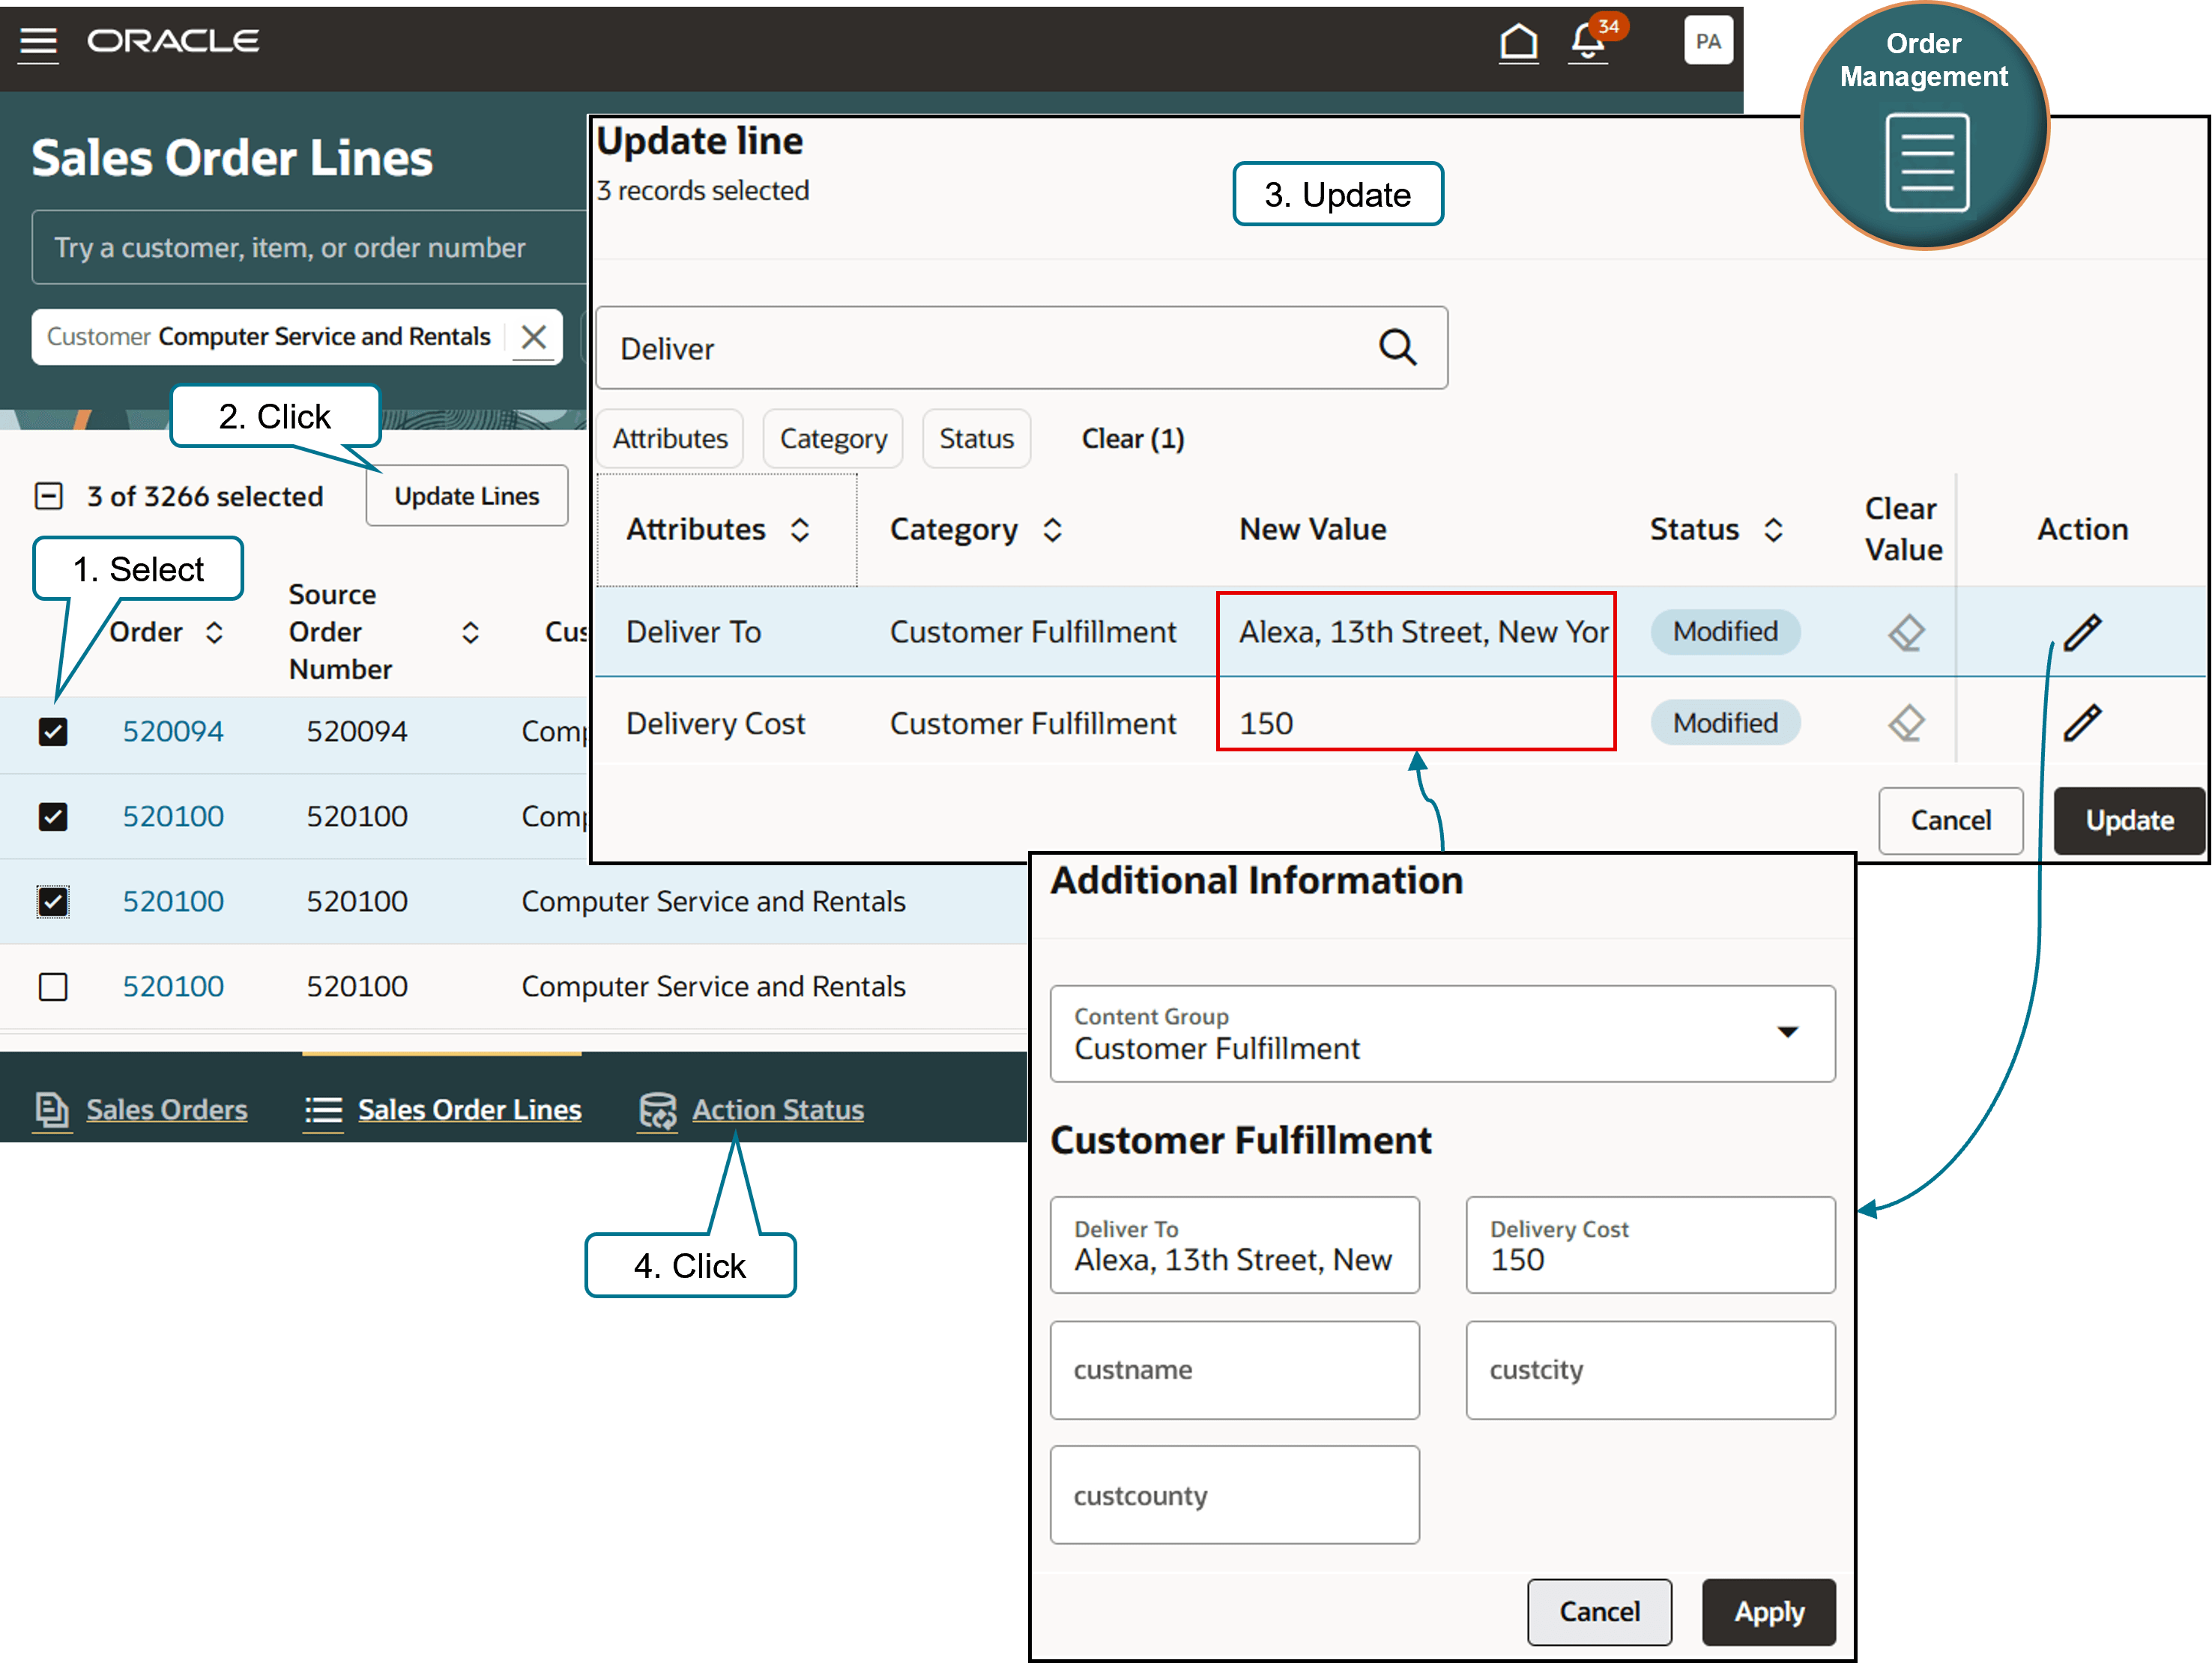
Task: Go to Oracle home icon
Action: pyautogui.click(x=1518, y=43)
